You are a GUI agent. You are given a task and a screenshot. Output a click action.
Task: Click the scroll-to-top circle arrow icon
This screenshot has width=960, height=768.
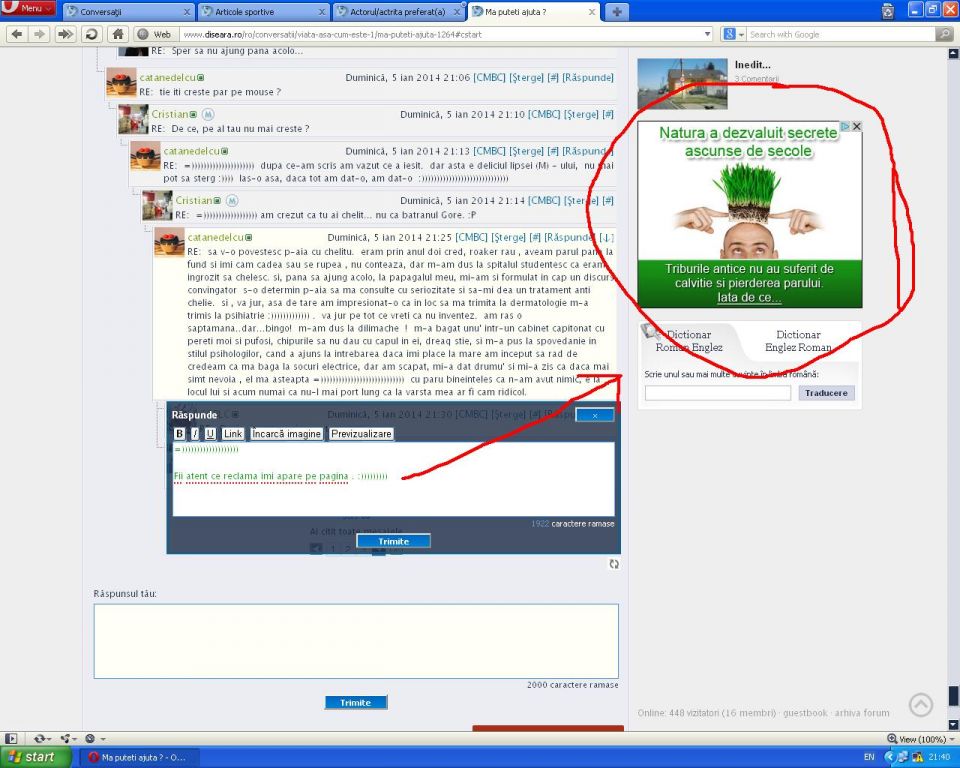[921, 705]
